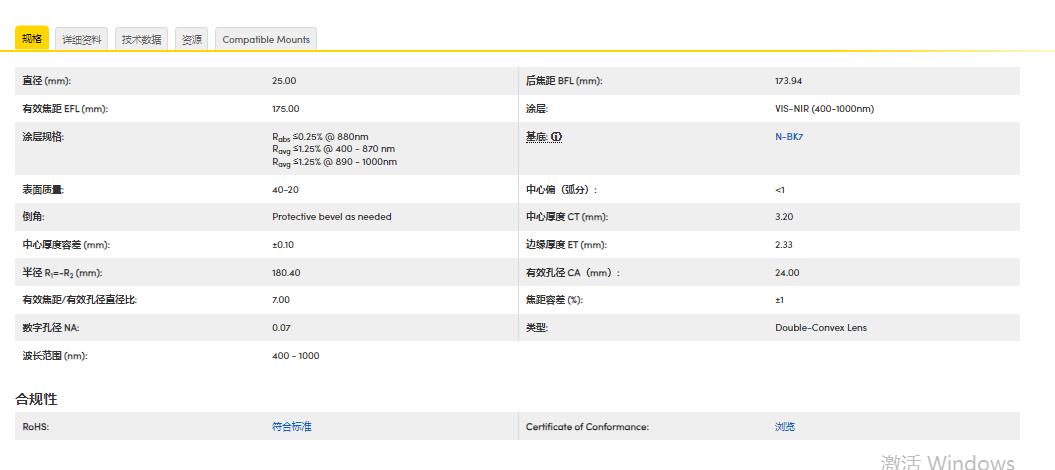Click the 24.00 clear aperture value
The height and width of the screenshot is (470, 1055).
[x=787, y=273]
